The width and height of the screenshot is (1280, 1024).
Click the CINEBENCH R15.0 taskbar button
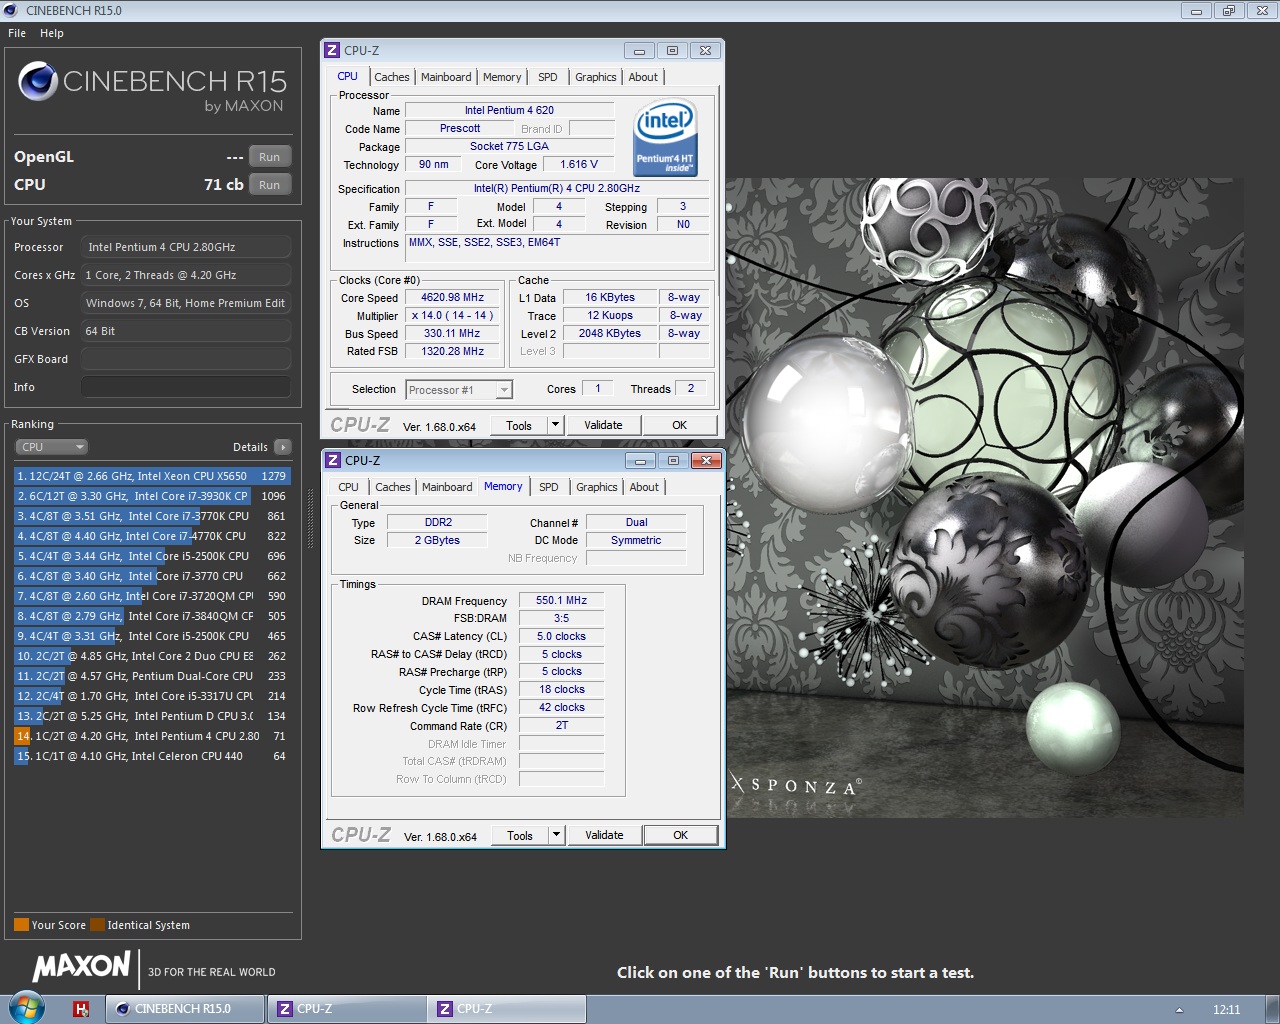coord(185,1009)
